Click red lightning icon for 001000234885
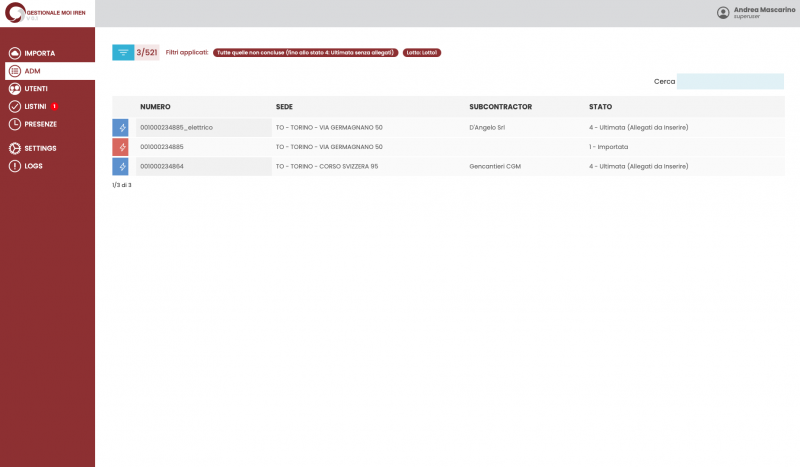The image size is (800, 467). [121, 147]
